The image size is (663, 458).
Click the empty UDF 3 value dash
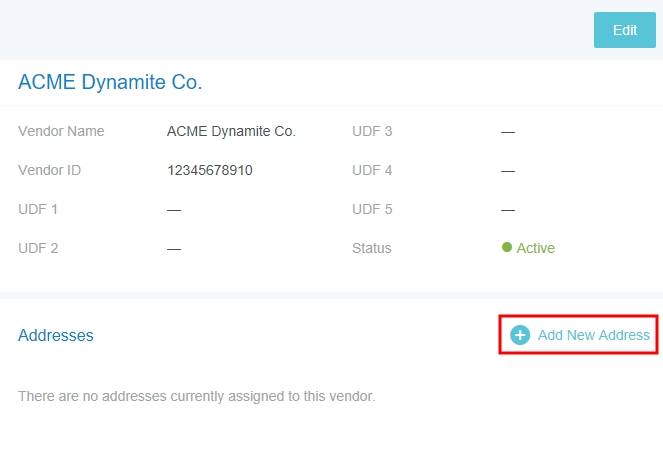(508, 132)
